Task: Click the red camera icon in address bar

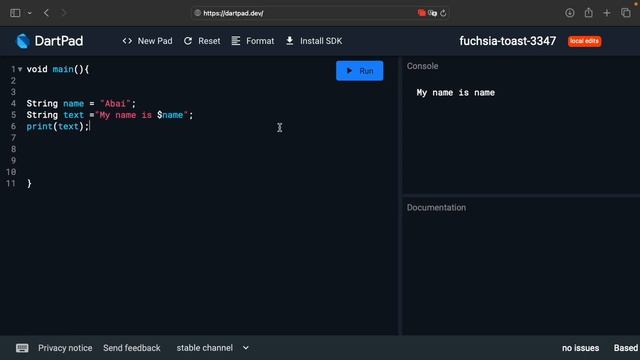Action: tap(422, 13)
